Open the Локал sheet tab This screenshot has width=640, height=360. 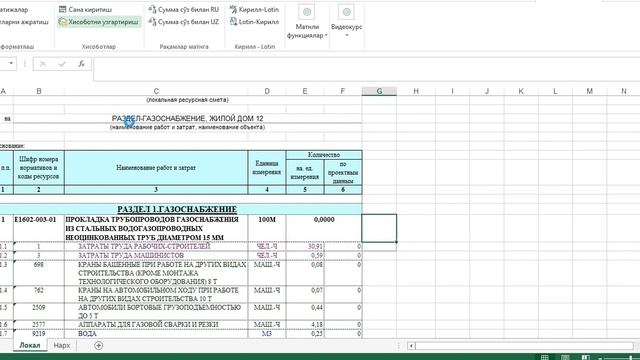pyautogui.click(x=30, y=345)
